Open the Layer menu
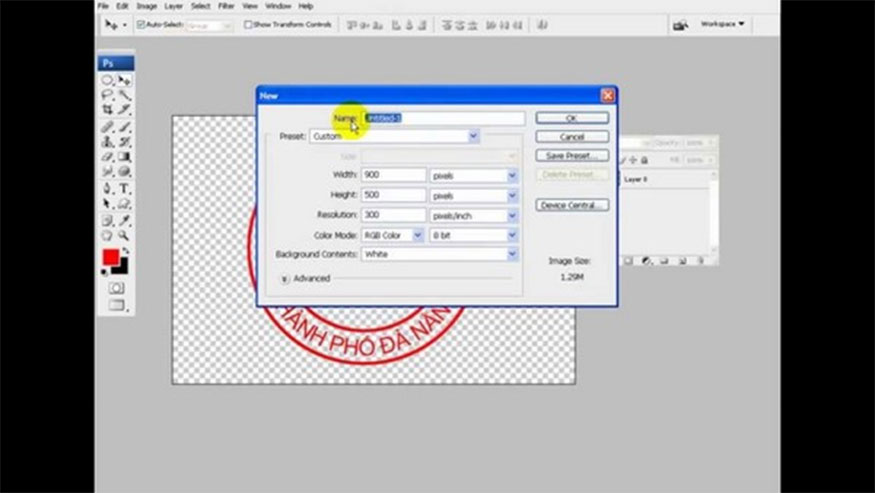This screenshot has height=493, width=875. tap(174, 6)
